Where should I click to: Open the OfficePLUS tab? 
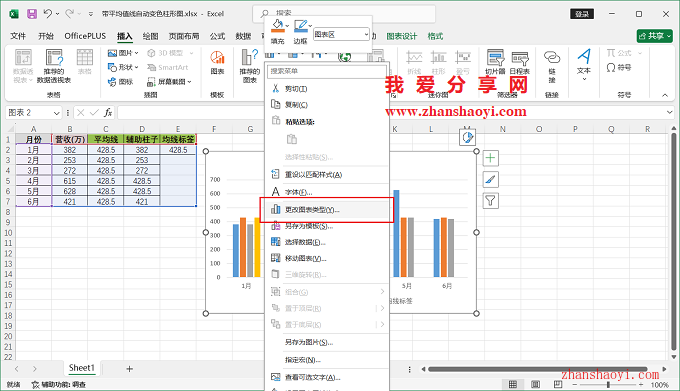pyautogui.click(x=85, y=36)
